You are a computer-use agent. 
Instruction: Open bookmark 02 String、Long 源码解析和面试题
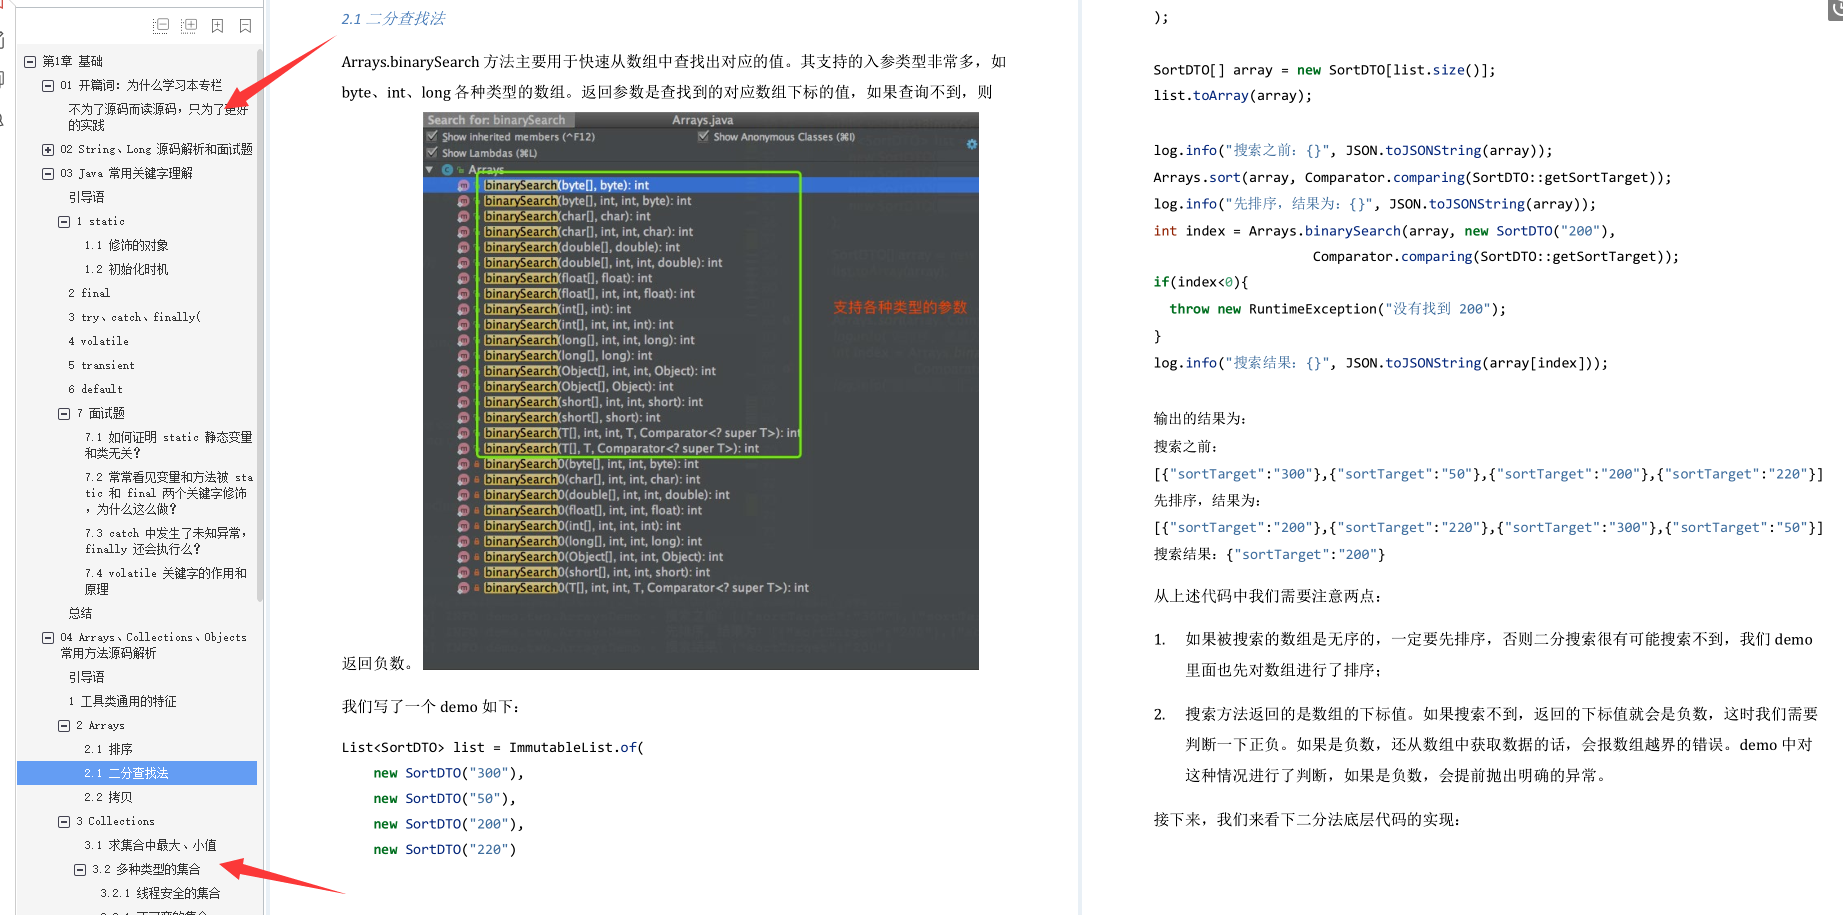tap(156, 149)
